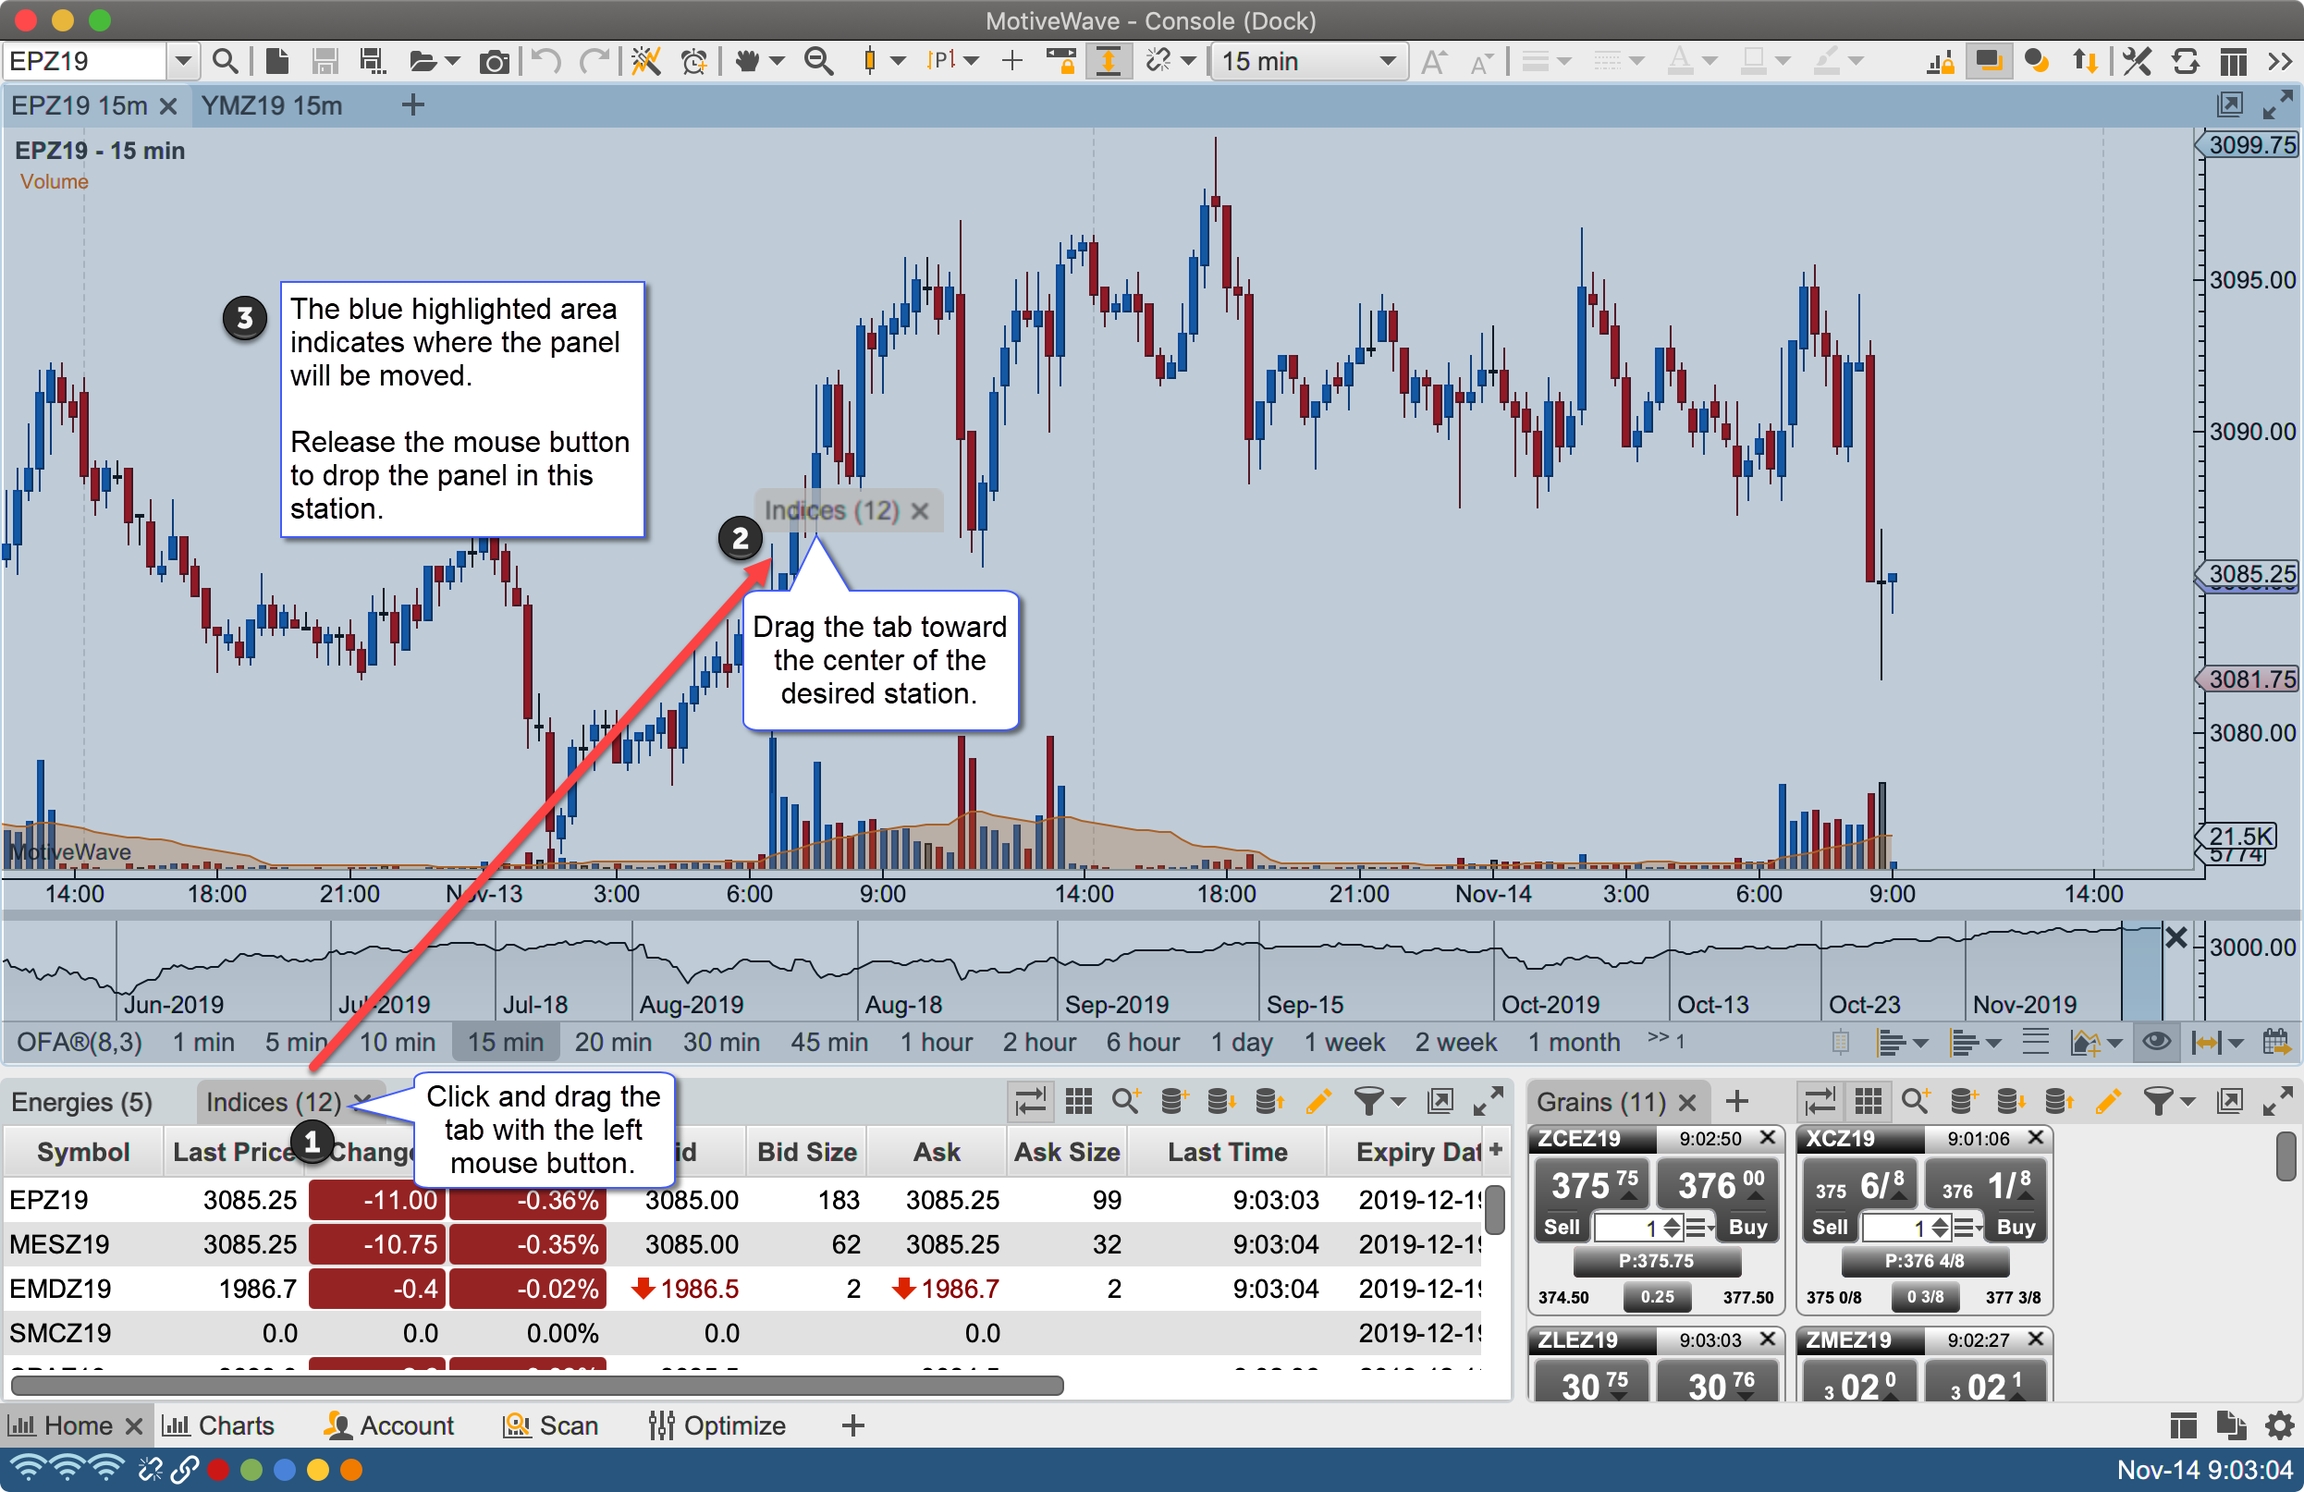
Task: Toggle the swap view icon in Grains panel
Action: point(1820,1101)
